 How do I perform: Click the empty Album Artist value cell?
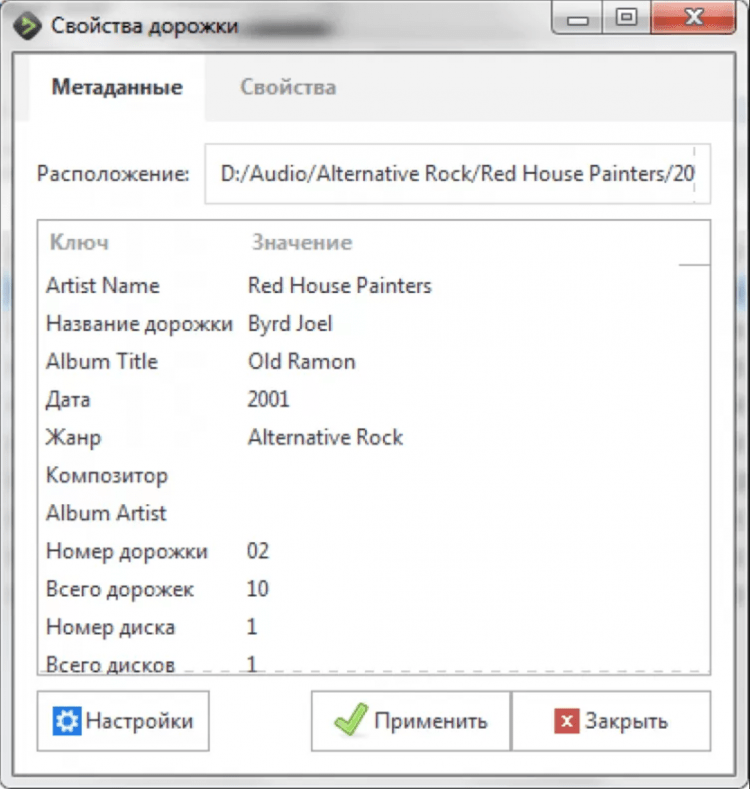tap(400, 513)
